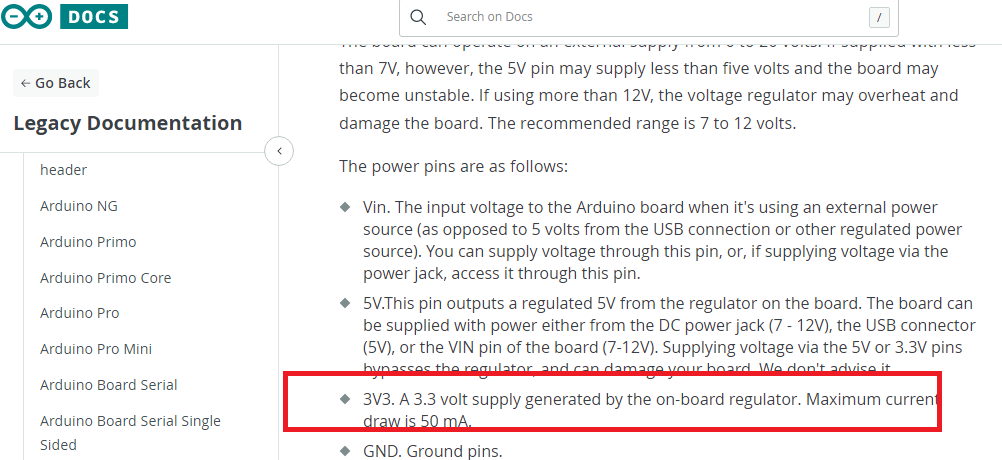The image size is (1002, 460).
Task: Click the magnifying glass search icon
Action: [x=418, y=17]
